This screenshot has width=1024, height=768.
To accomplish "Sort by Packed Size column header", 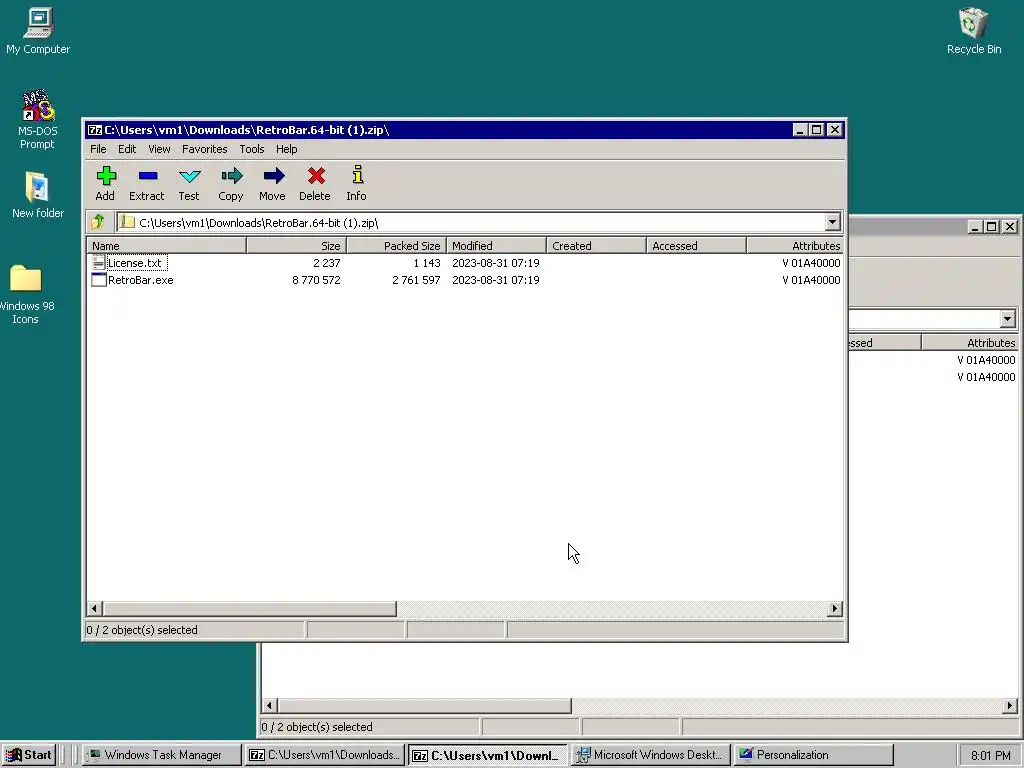I will [x=396, y=246].
